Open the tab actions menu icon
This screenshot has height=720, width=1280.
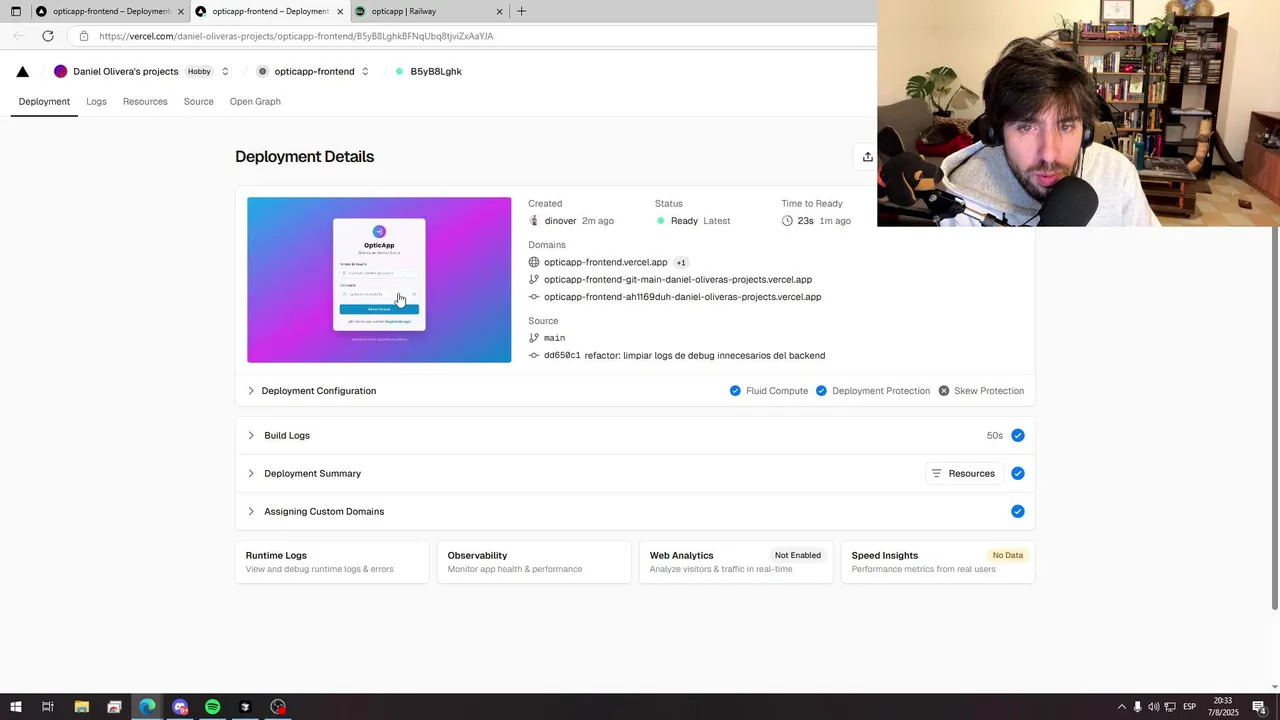coord(15,11)
